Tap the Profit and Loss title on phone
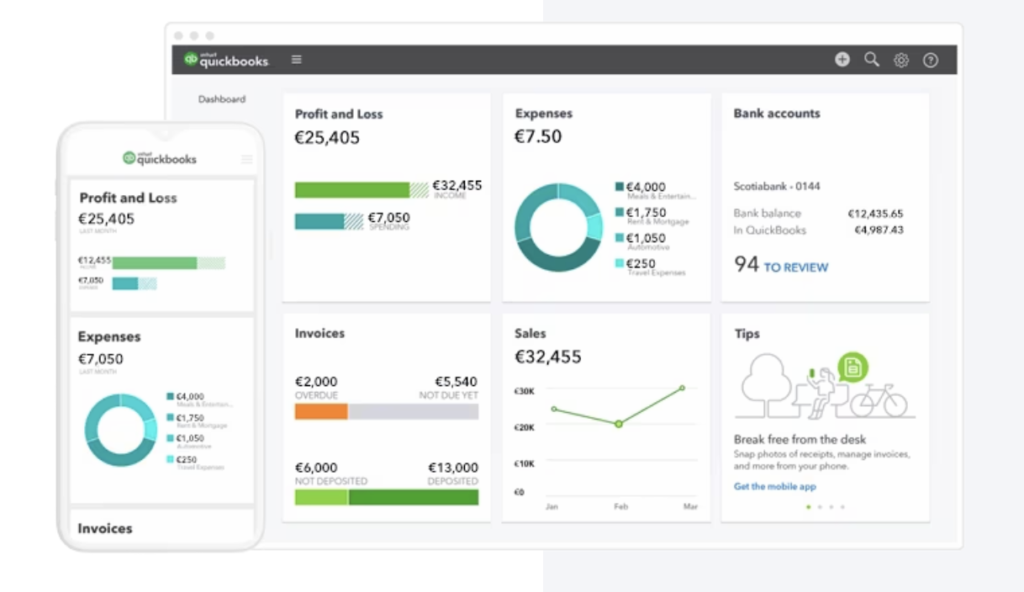Image resolution: width=1024 pixels, height=592 pixels. pos(128,198)
